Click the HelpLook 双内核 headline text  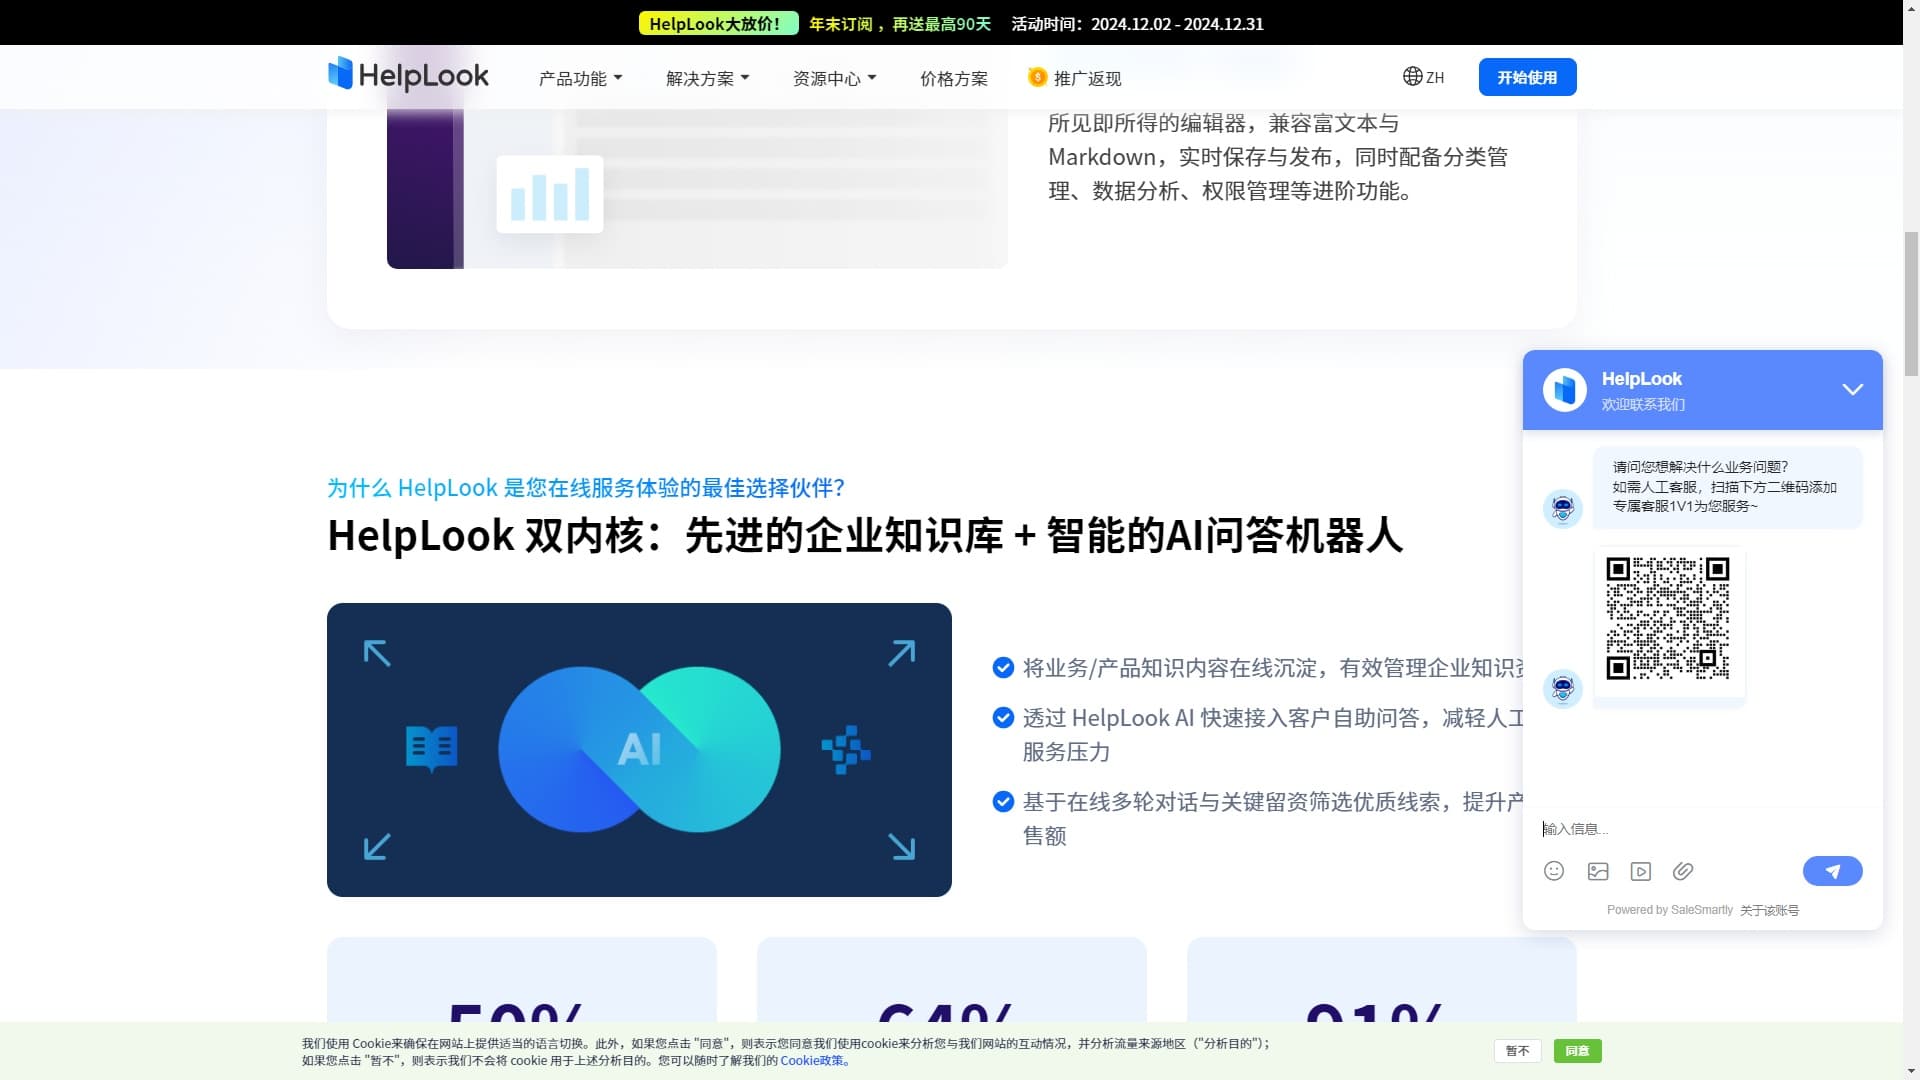point(865,536)
